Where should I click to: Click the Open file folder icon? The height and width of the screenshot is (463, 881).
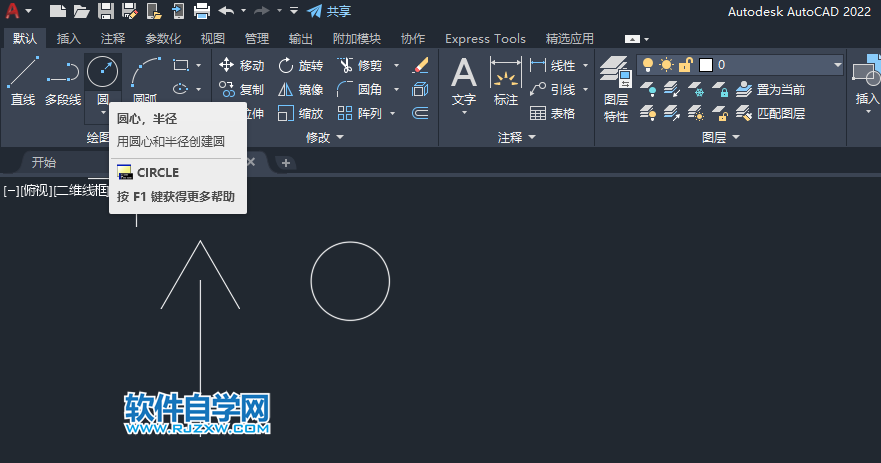click(x=81, y=11)
